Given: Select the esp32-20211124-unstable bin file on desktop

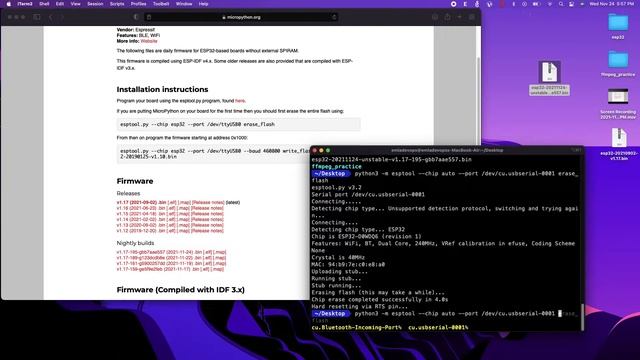Looking at the screenshot, I should tap(549, 78).
